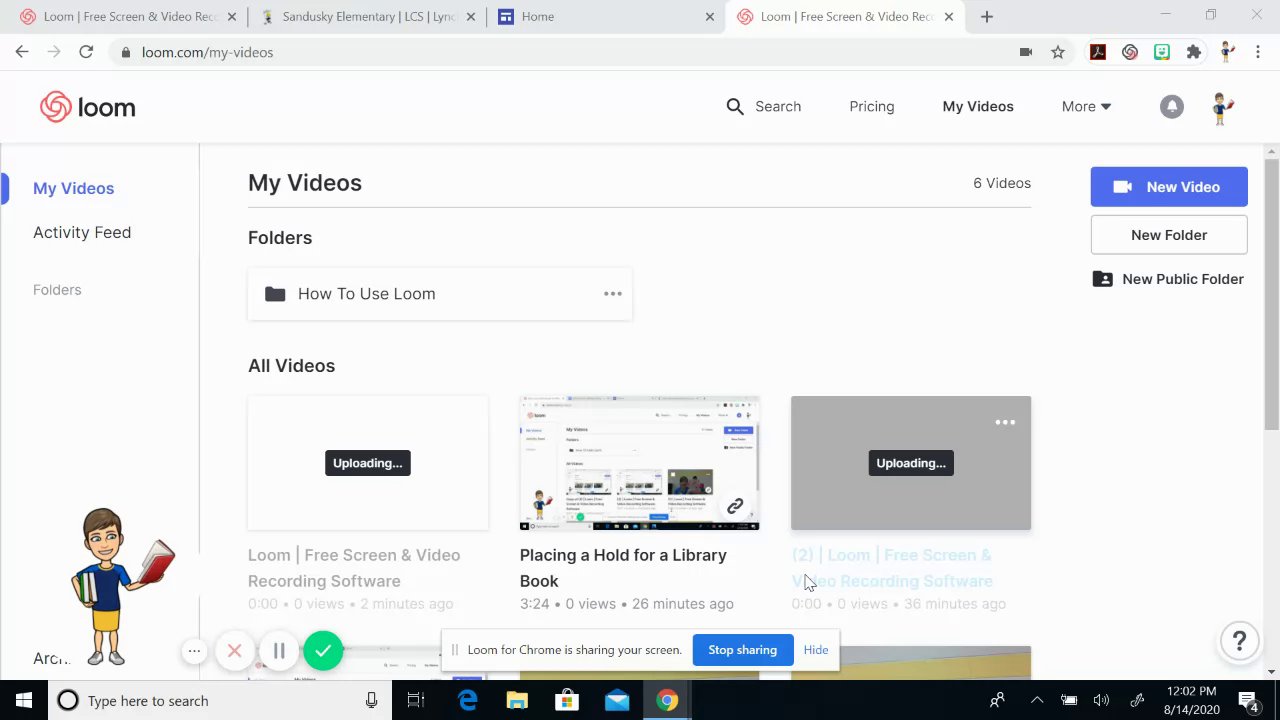The width and height of the screenshot is (1280, 720).
Task: Open File Explorer from the taskbar
Action: [517, 700]
